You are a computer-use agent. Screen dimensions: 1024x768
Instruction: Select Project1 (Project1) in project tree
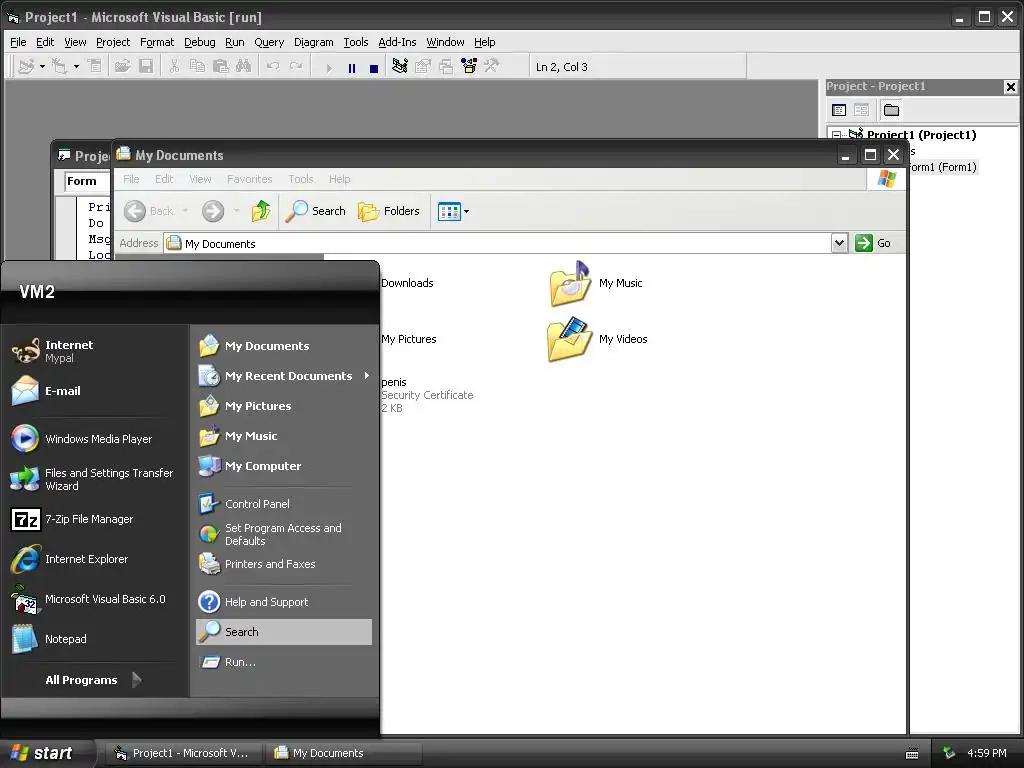[x=921, y=135]
